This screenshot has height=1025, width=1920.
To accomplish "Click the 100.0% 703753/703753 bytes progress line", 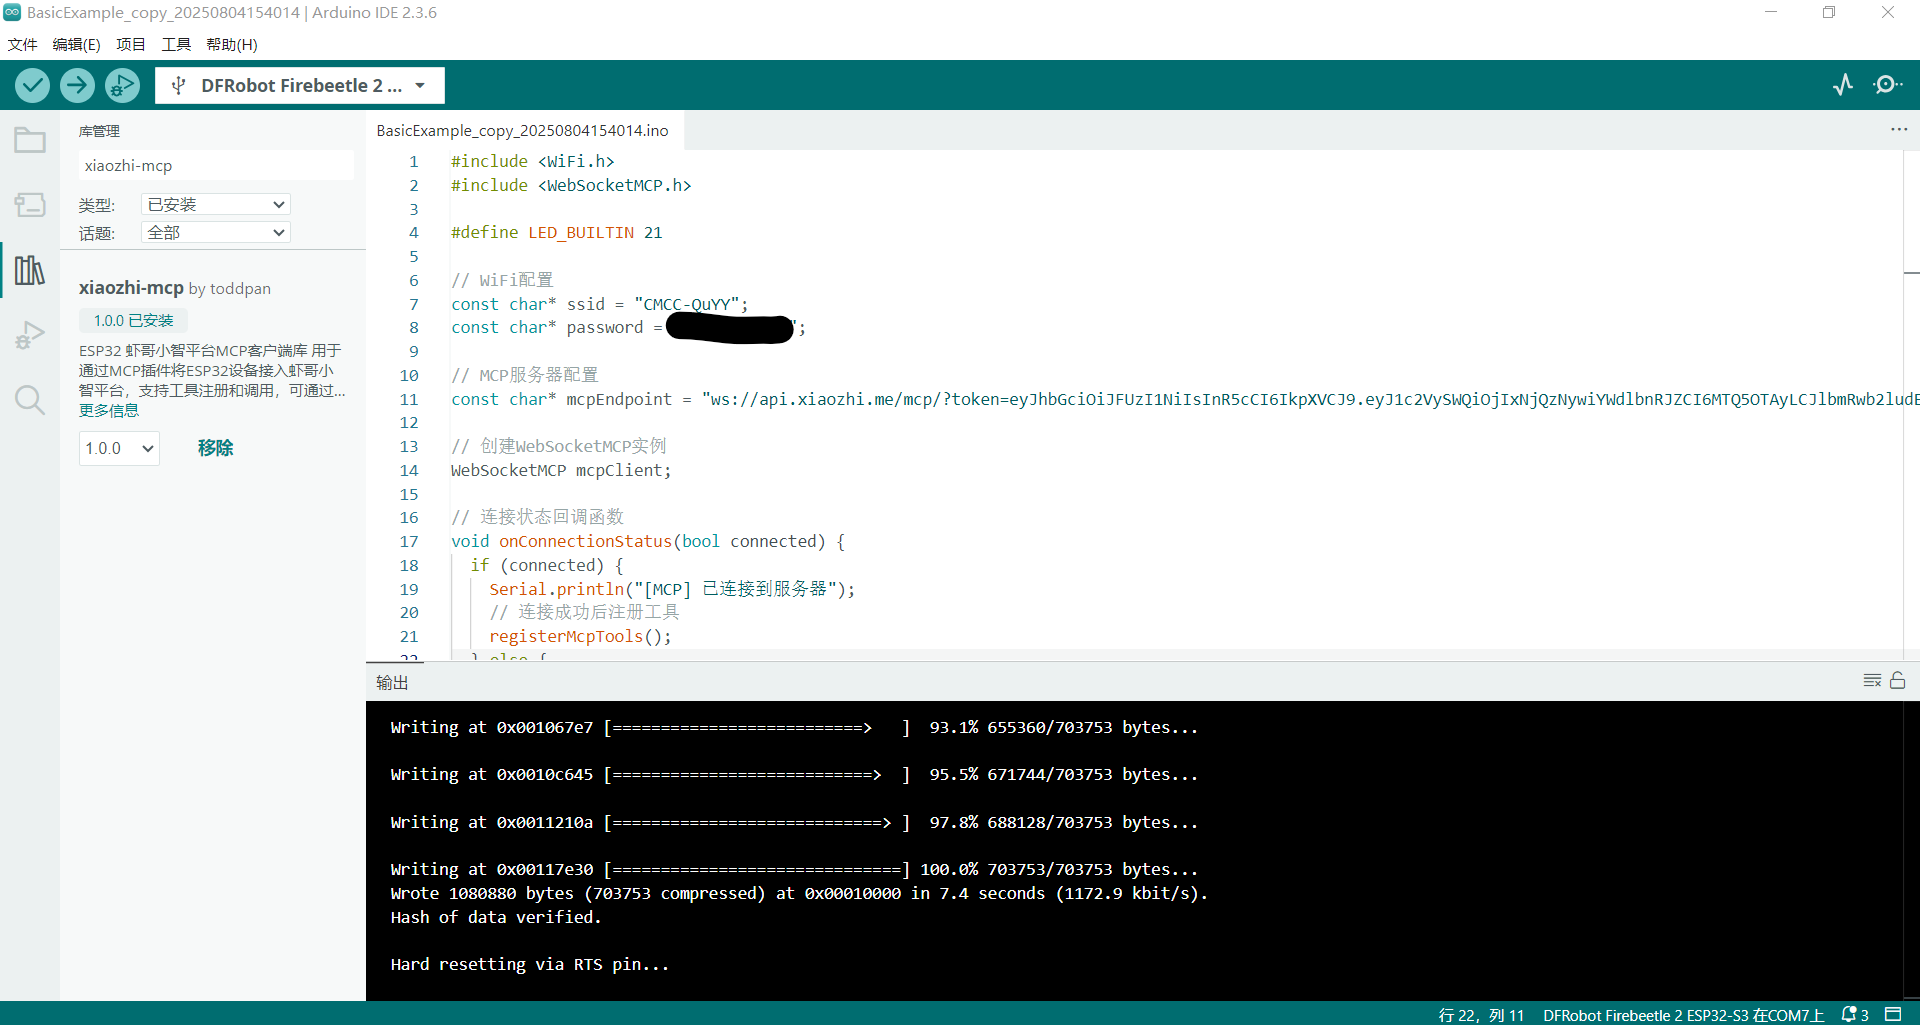I will coord(794,869).
